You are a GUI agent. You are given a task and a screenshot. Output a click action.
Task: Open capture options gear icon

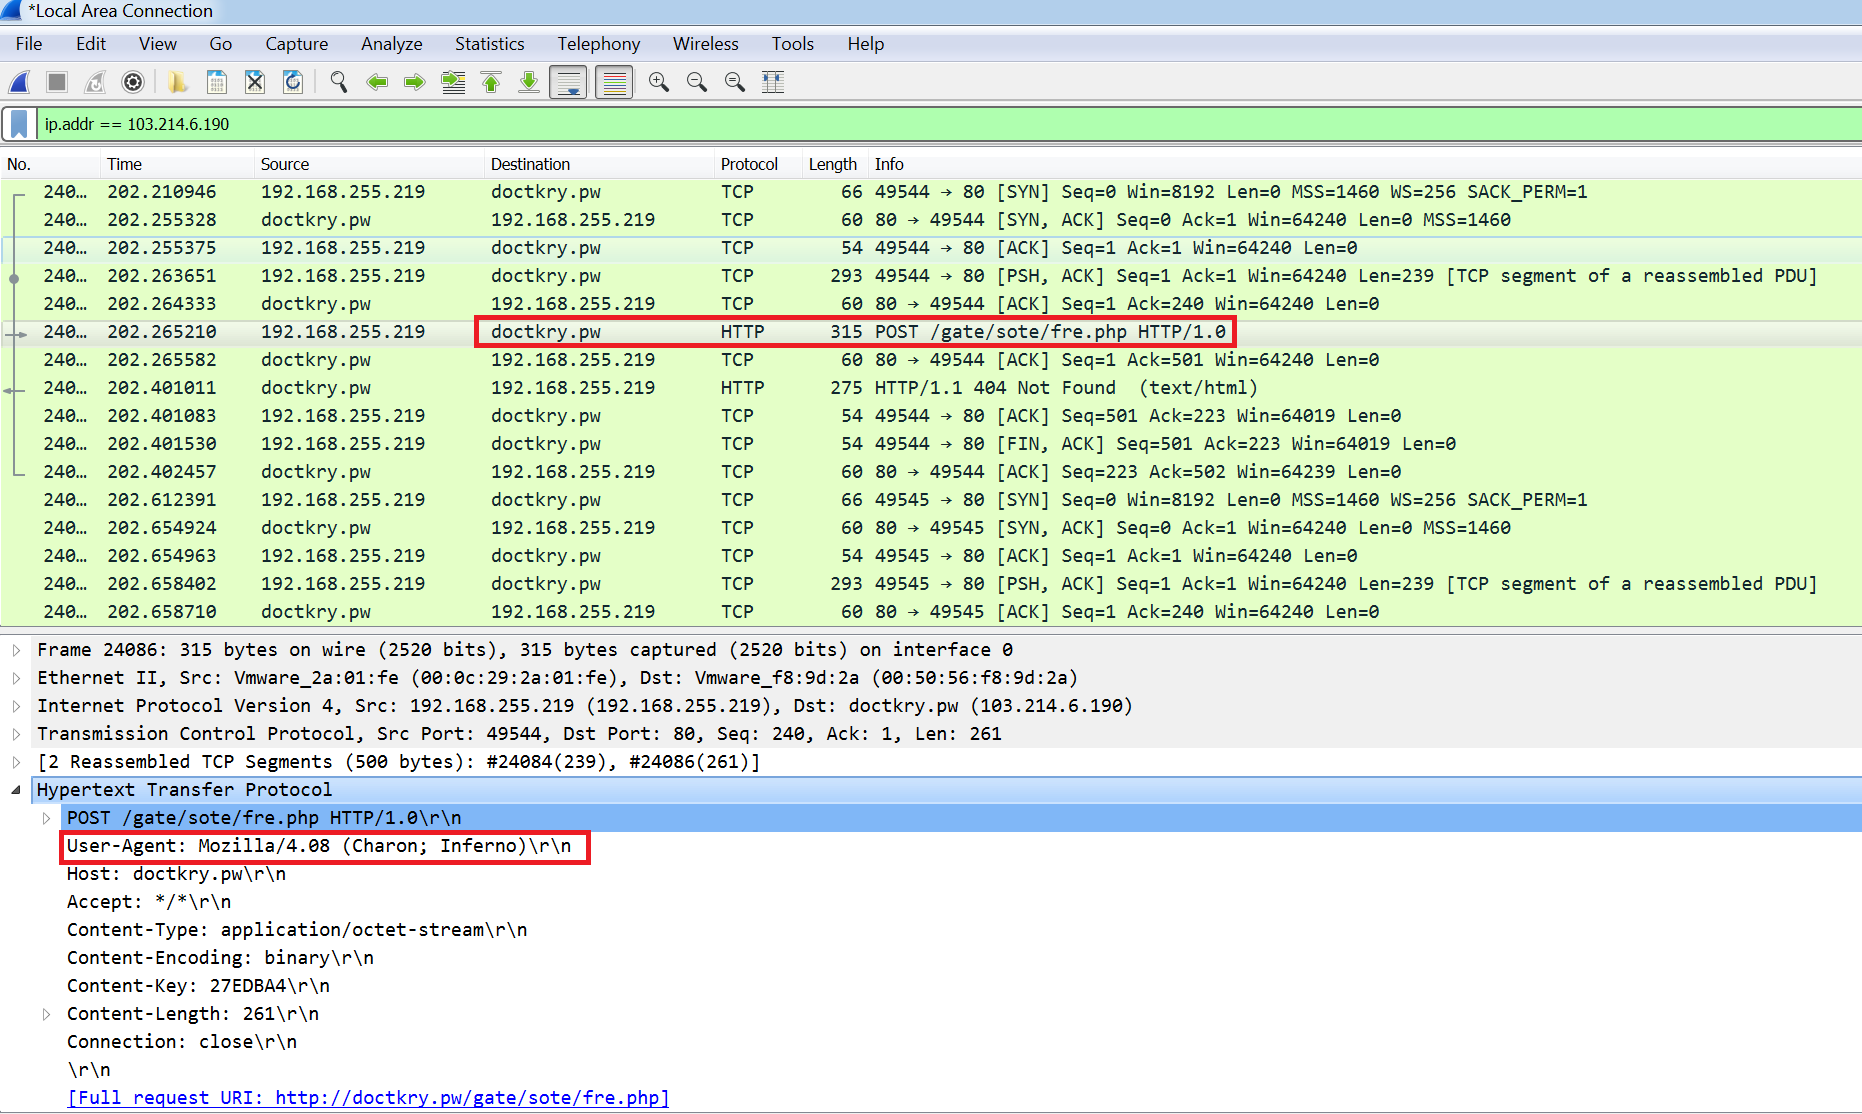(133, 82)
